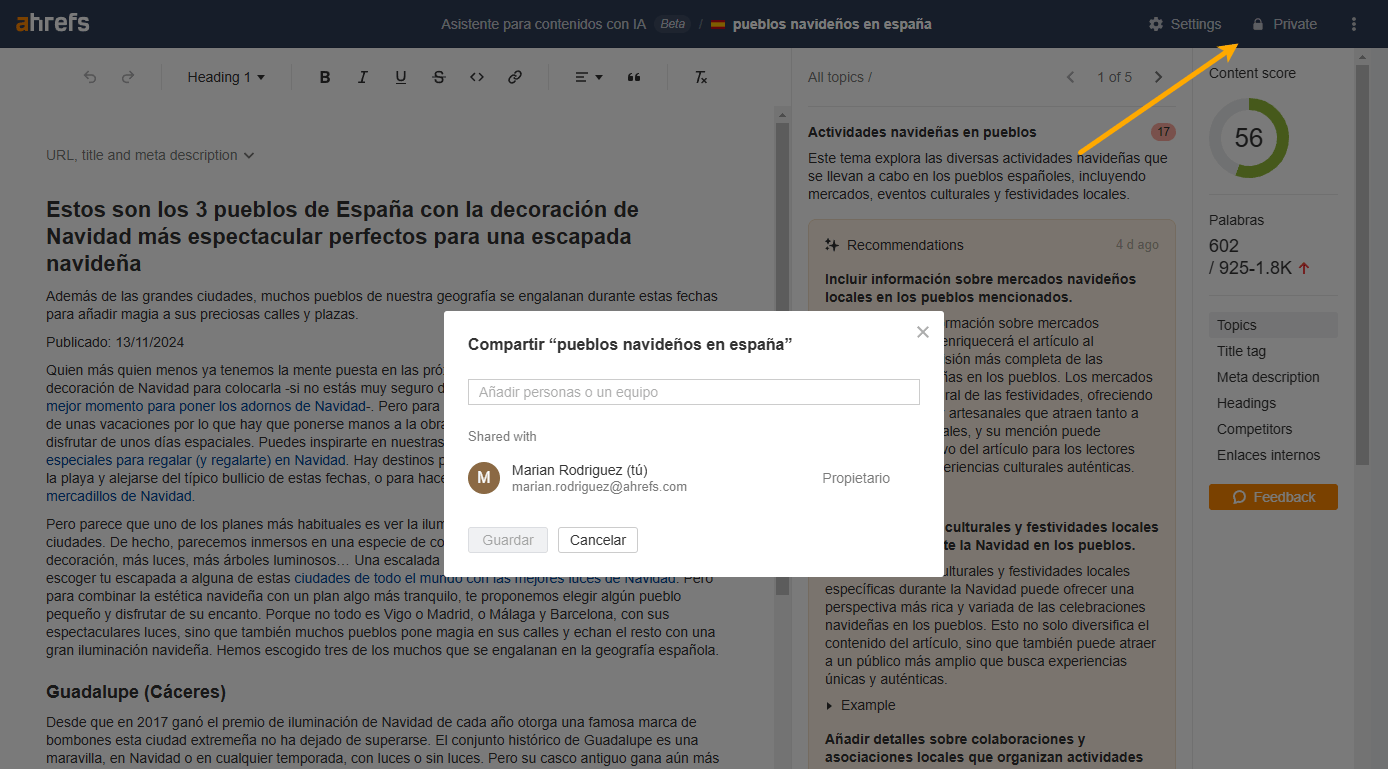Viewport: 1388px width, 769px height.
Task: Click the 'pueblos navideños en españa' document title
Action: [832, 24]
